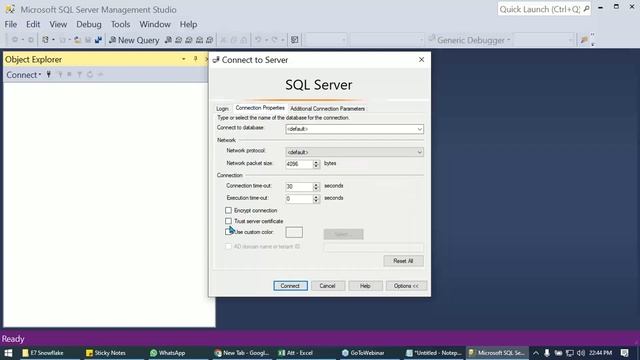The width and height of the screenshot is (640, 360).
Task: Click the Properties window icon in toolbar
Action: (295, 40)
